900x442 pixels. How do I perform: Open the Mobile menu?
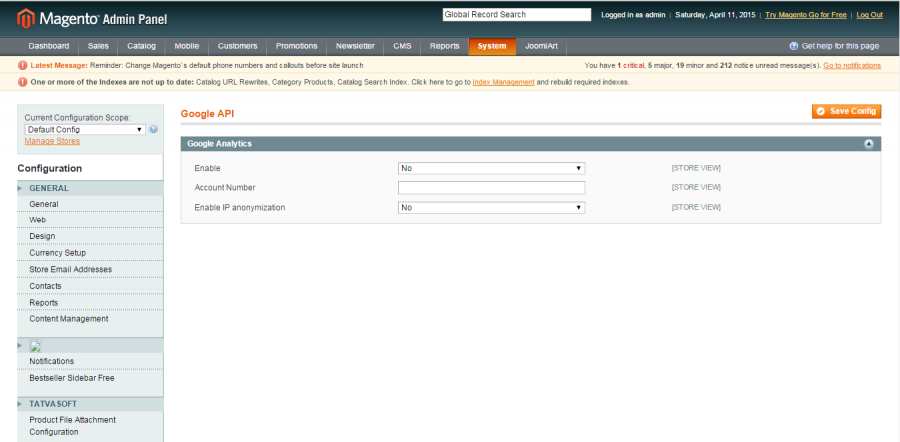pos(187,46)
